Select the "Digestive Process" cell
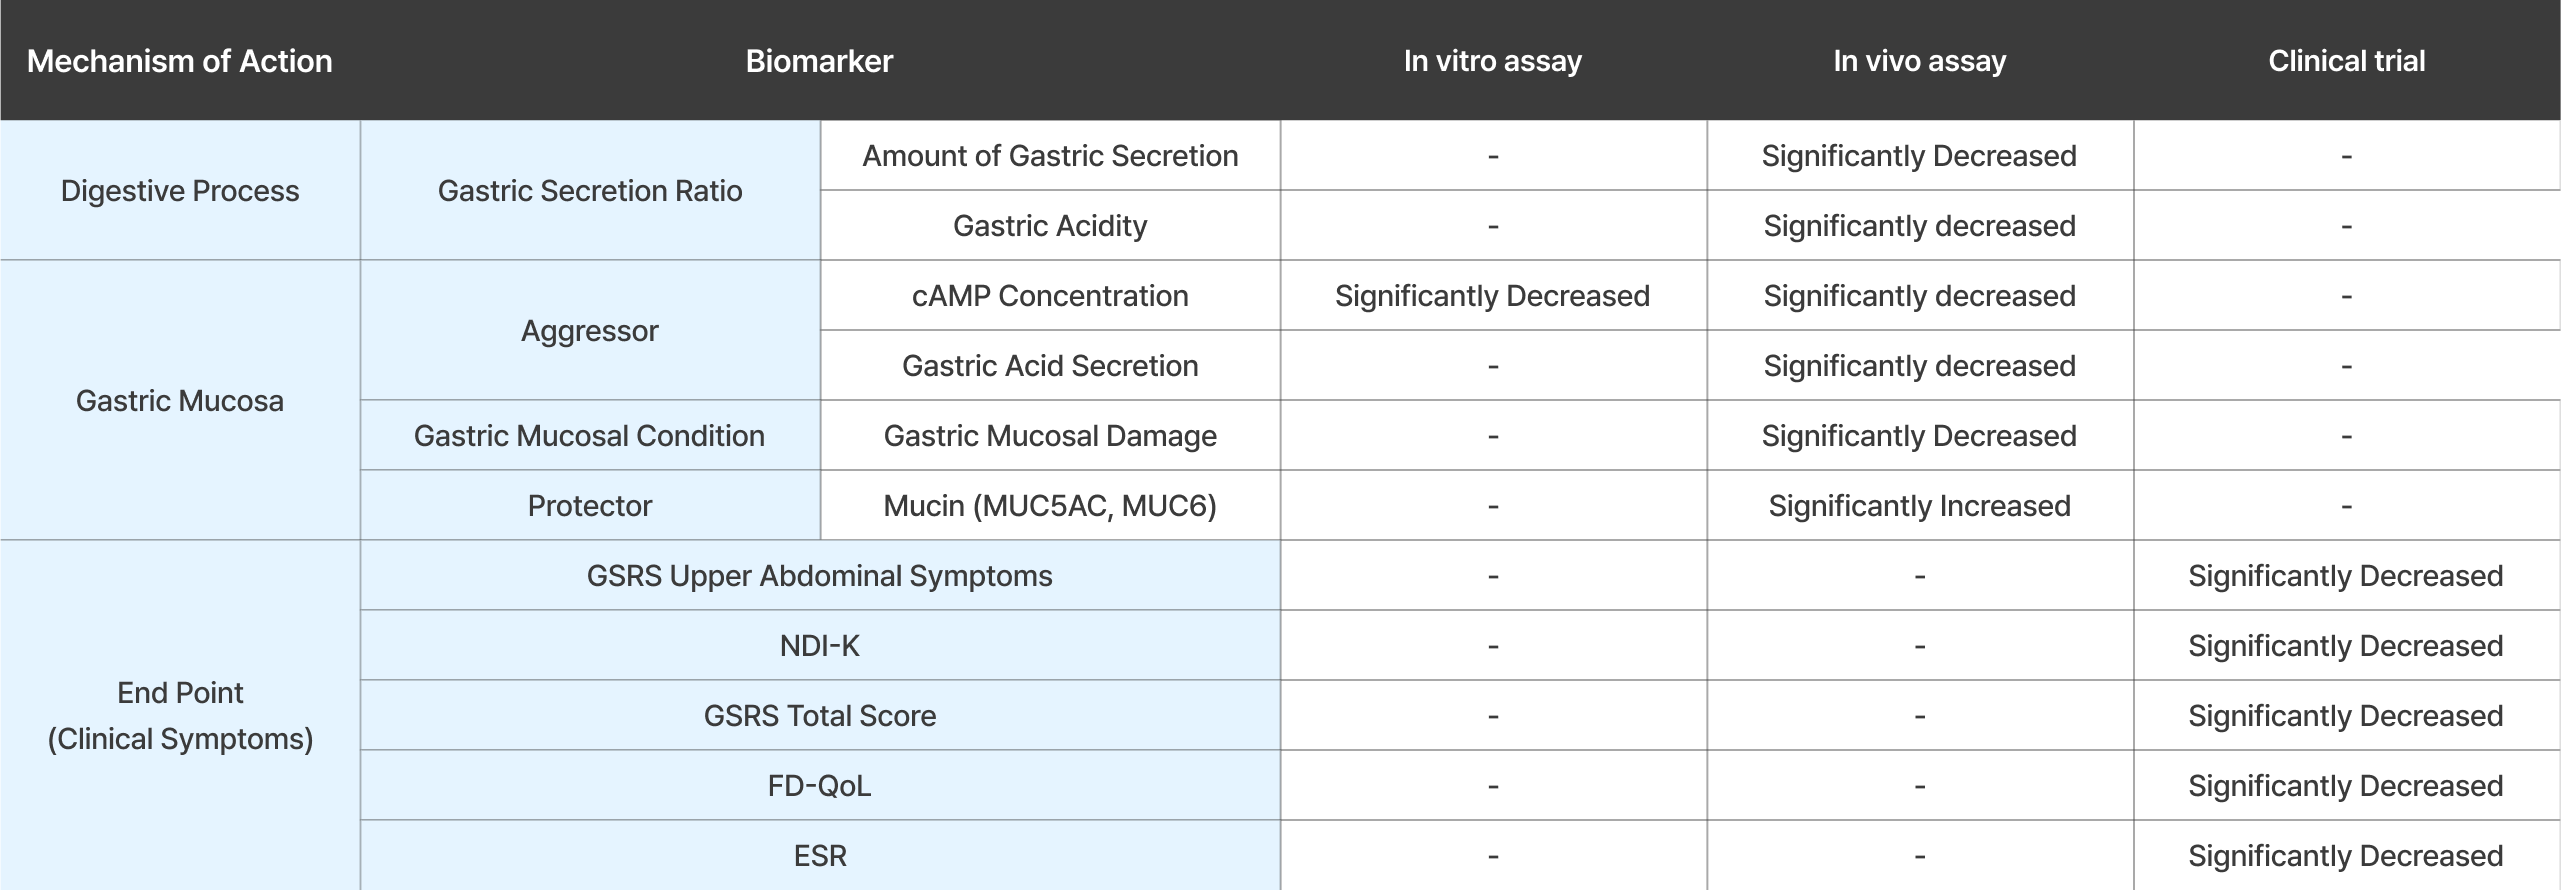 [180, 191]
